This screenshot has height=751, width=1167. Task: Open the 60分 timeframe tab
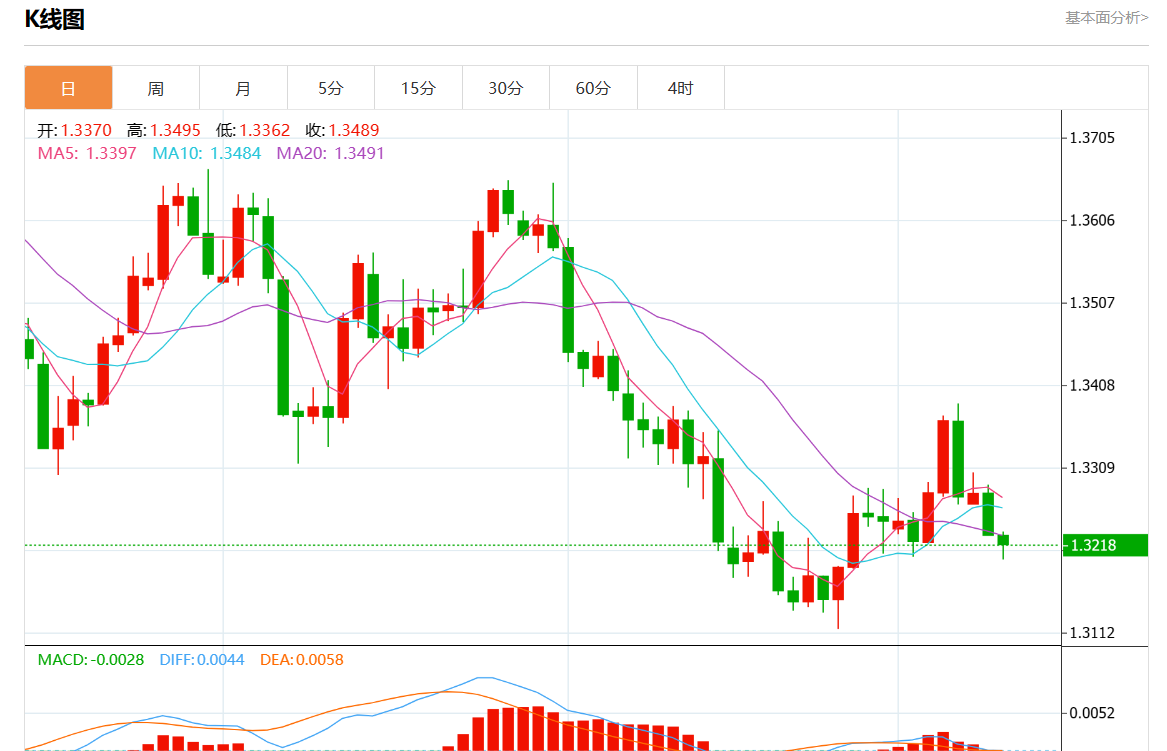593,88
